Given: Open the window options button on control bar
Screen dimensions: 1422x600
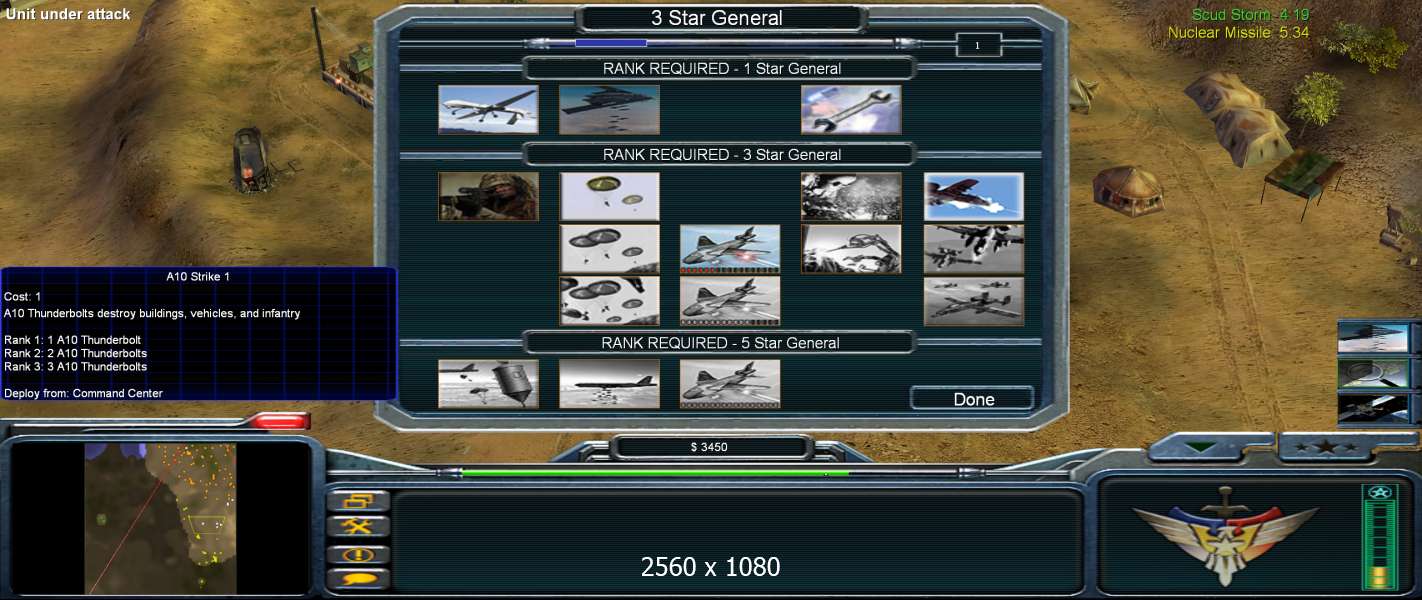Looking at the screenshot, I should [358, 501].
